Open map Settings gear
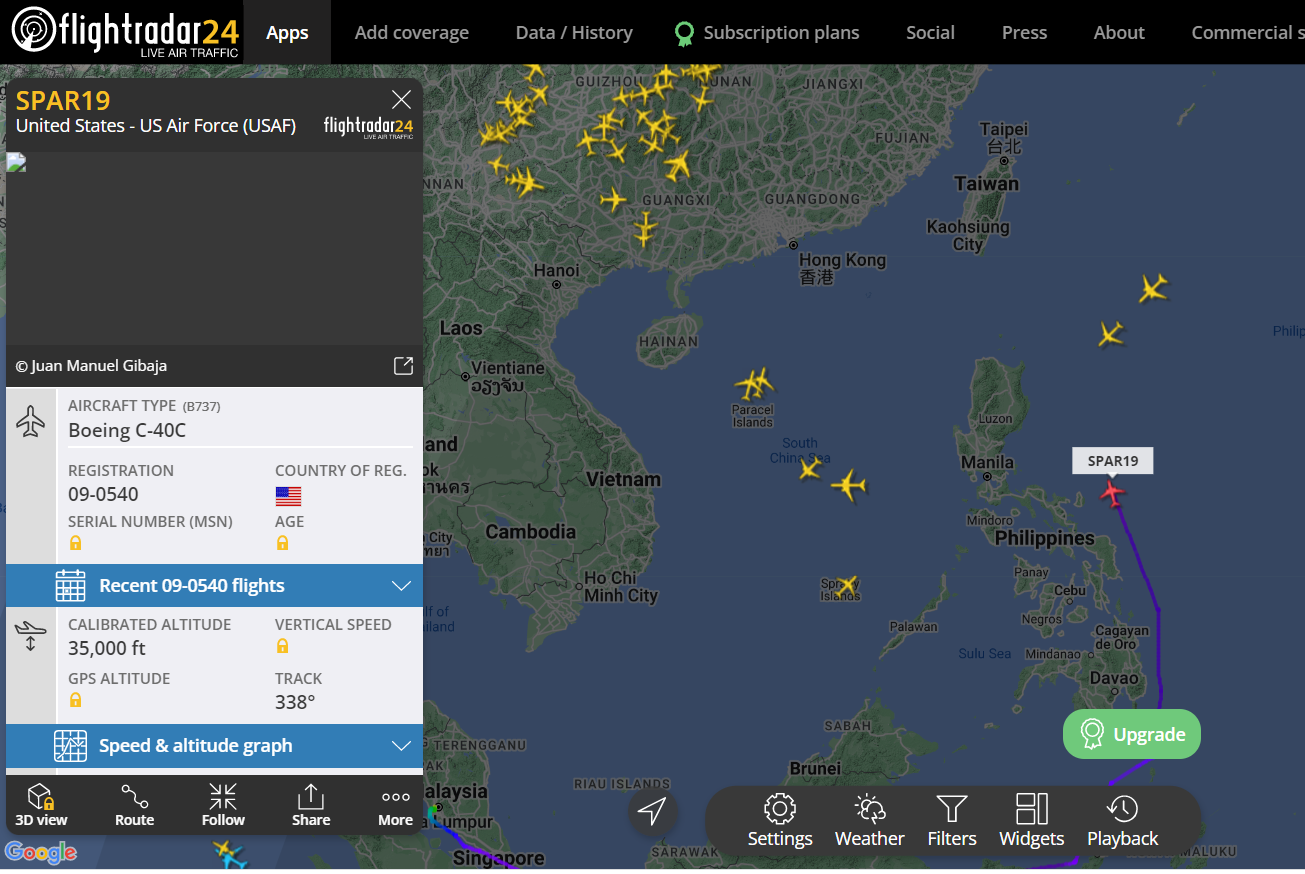The image size is (1305, 874). (x=780, y=821)
